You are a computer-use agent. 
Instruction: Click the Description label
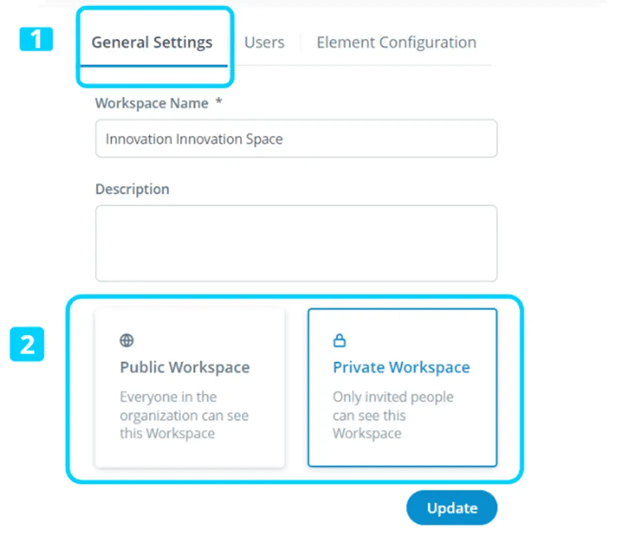(132, 189)
